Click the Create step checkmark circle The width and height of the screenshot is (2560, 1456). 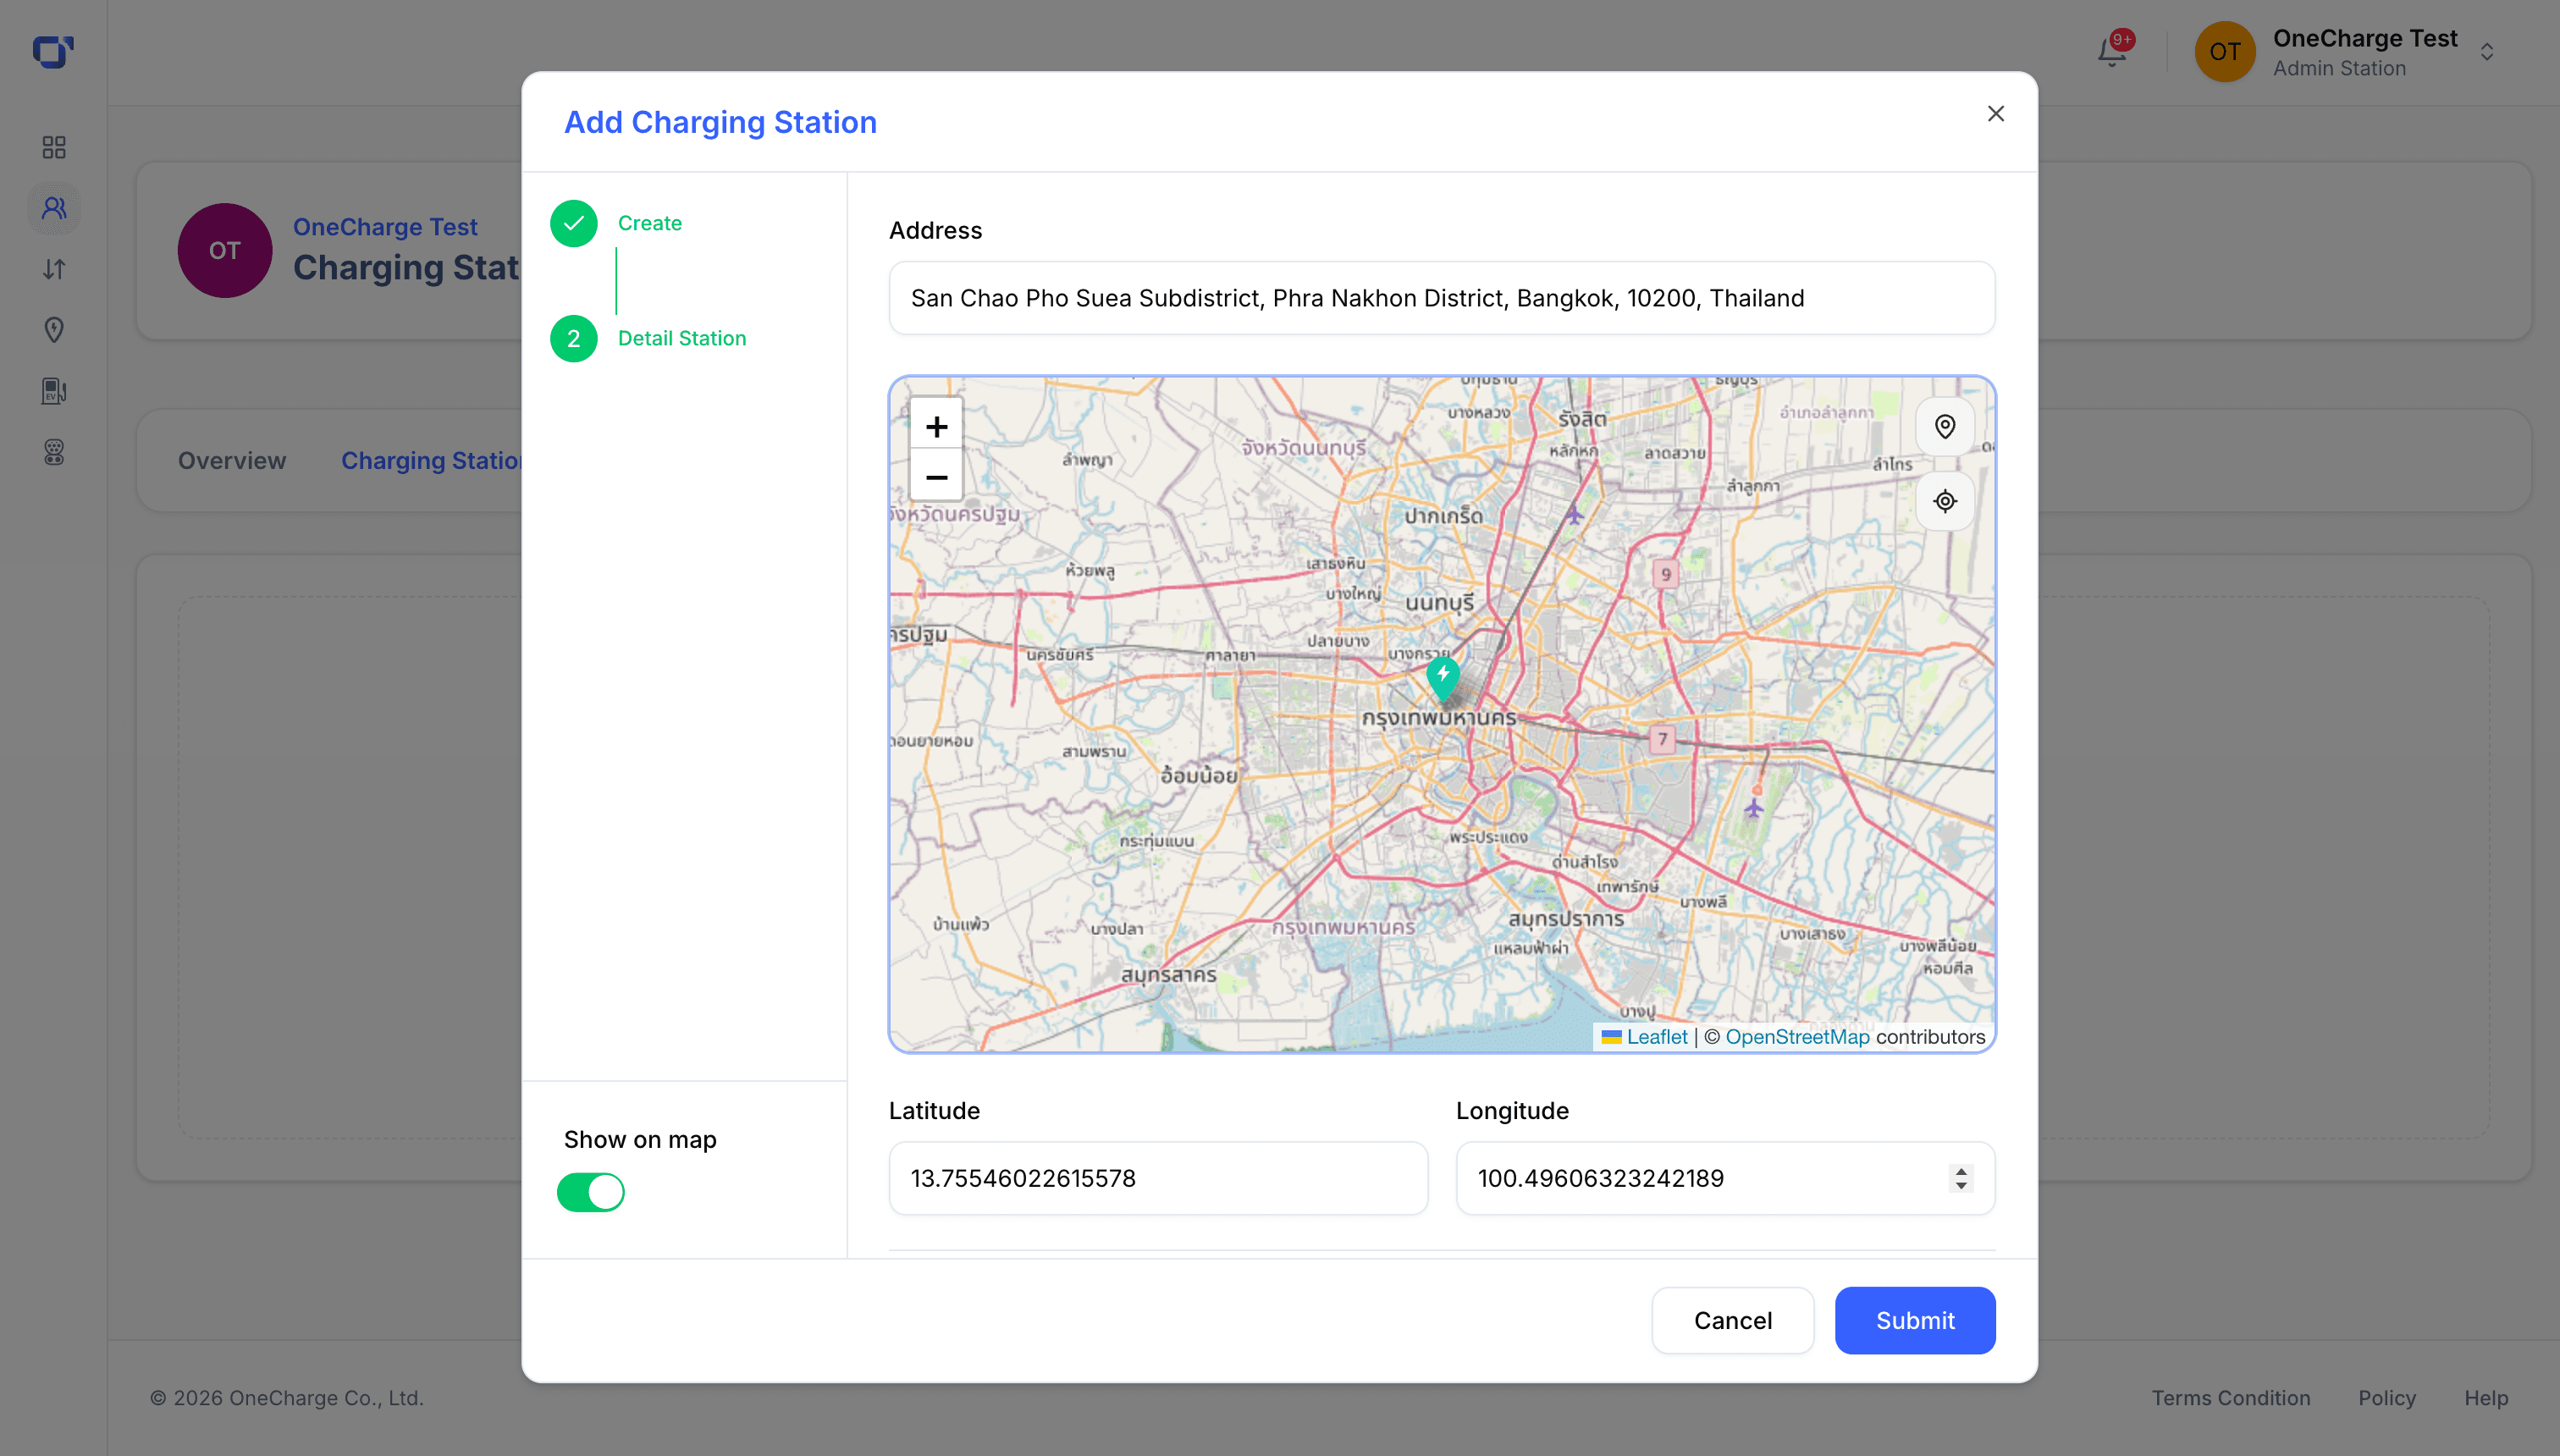click(573, 223)
